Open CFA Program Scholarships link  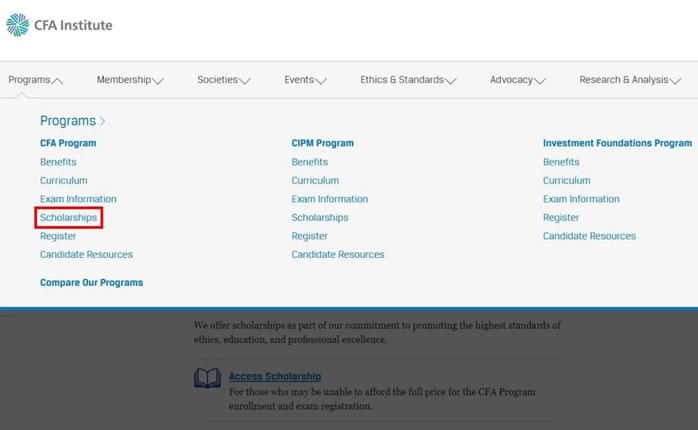coord(68,217)
